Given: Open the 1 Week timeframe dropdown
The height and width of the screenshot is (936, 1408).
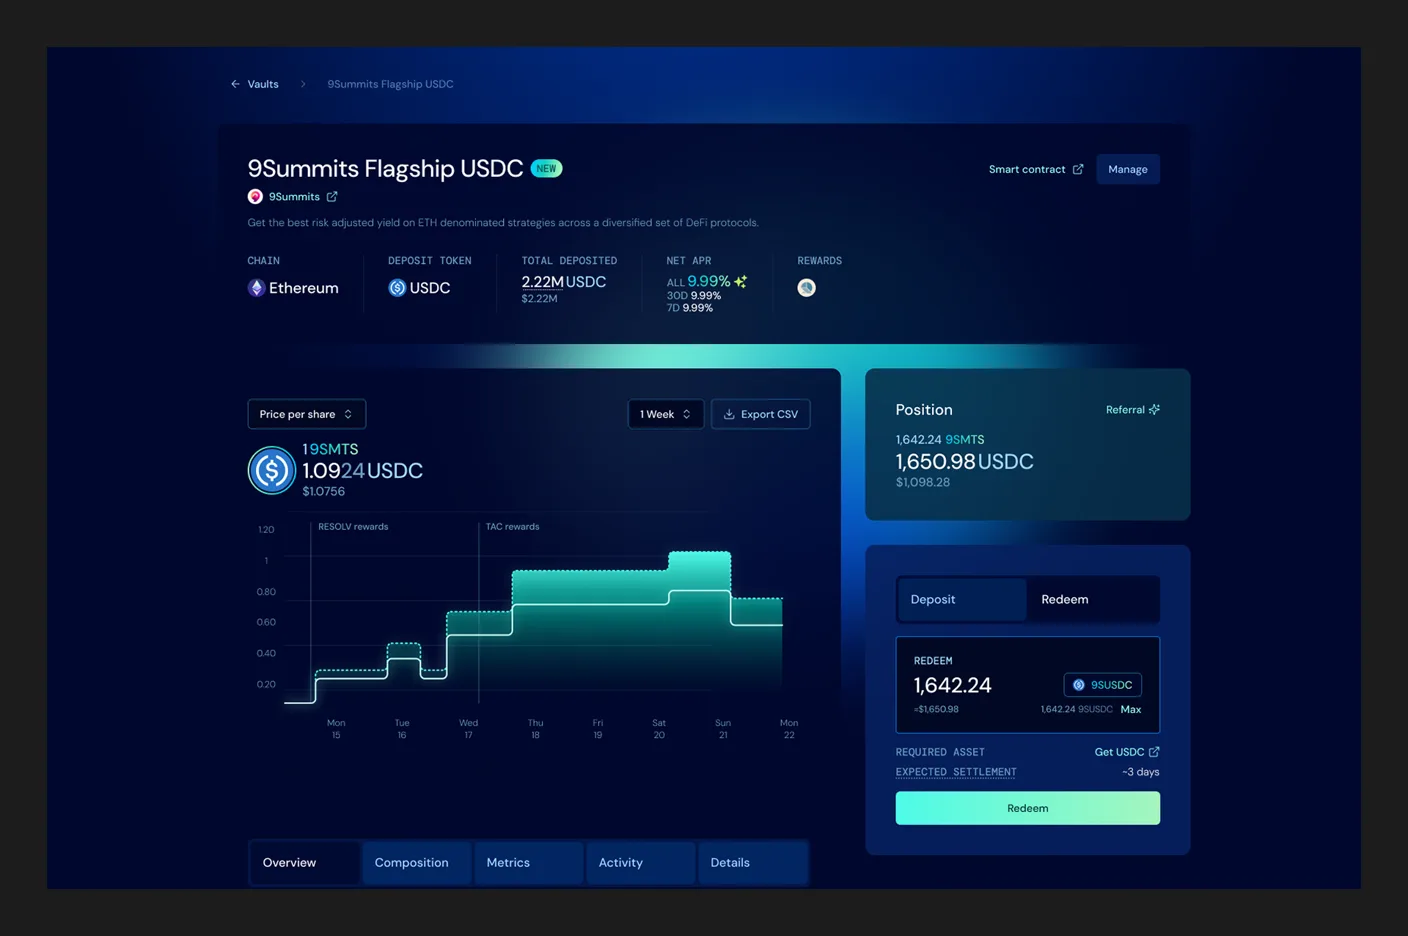Looking at the screenshot, I should coord(665,414).
